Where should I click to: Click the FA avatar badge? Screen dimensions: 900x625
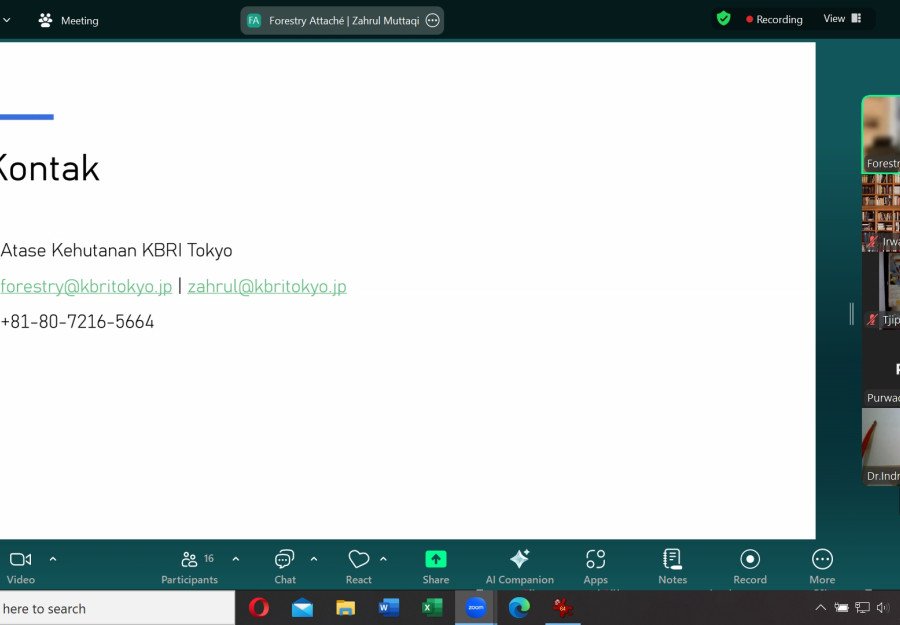[254, 21]
